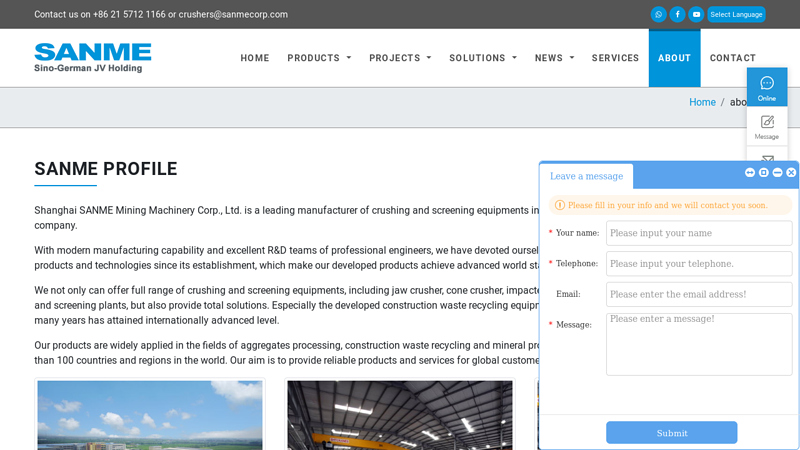Viewport: 800px width, 450px height.
Task: Open the WhatsApp icon link
Action: tap(658, 14)
